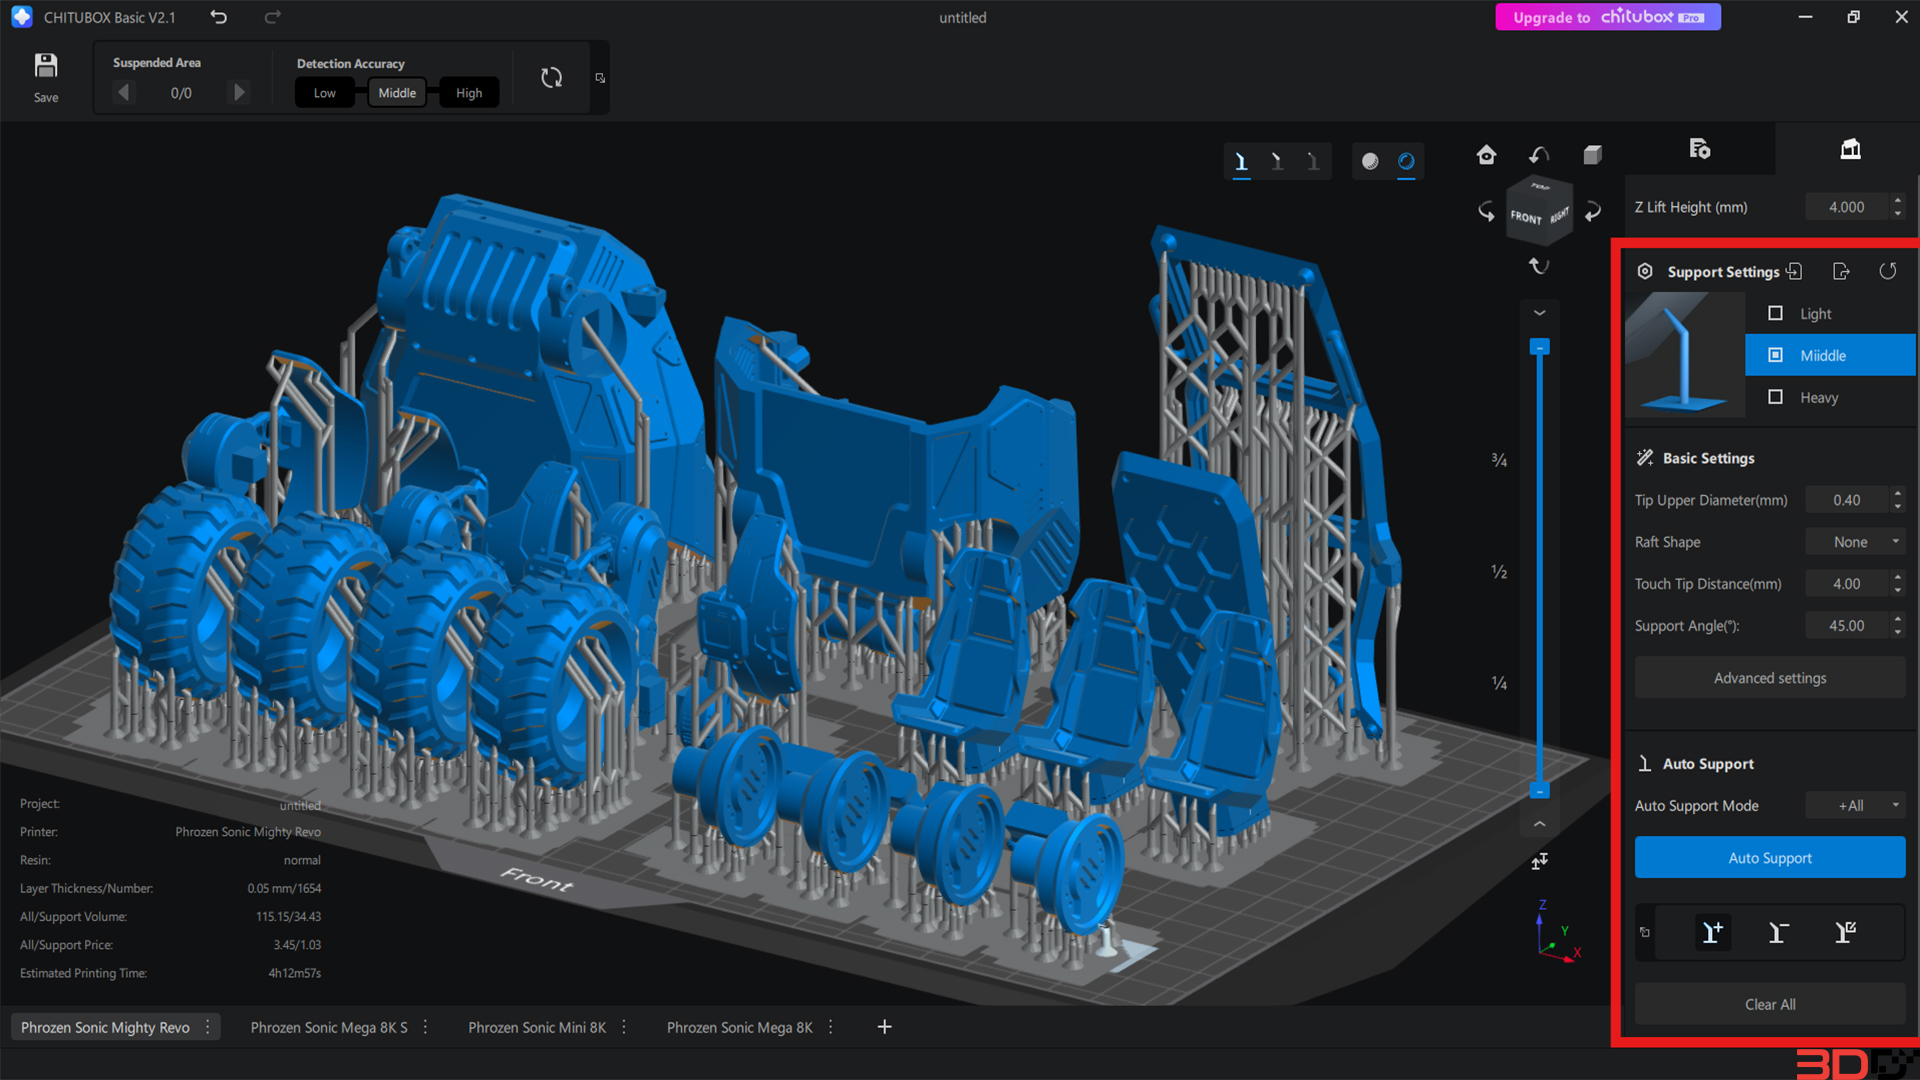Click the Tip Upper Diameter value field
The image size is (1920, 1080).
coord(1847,500)
